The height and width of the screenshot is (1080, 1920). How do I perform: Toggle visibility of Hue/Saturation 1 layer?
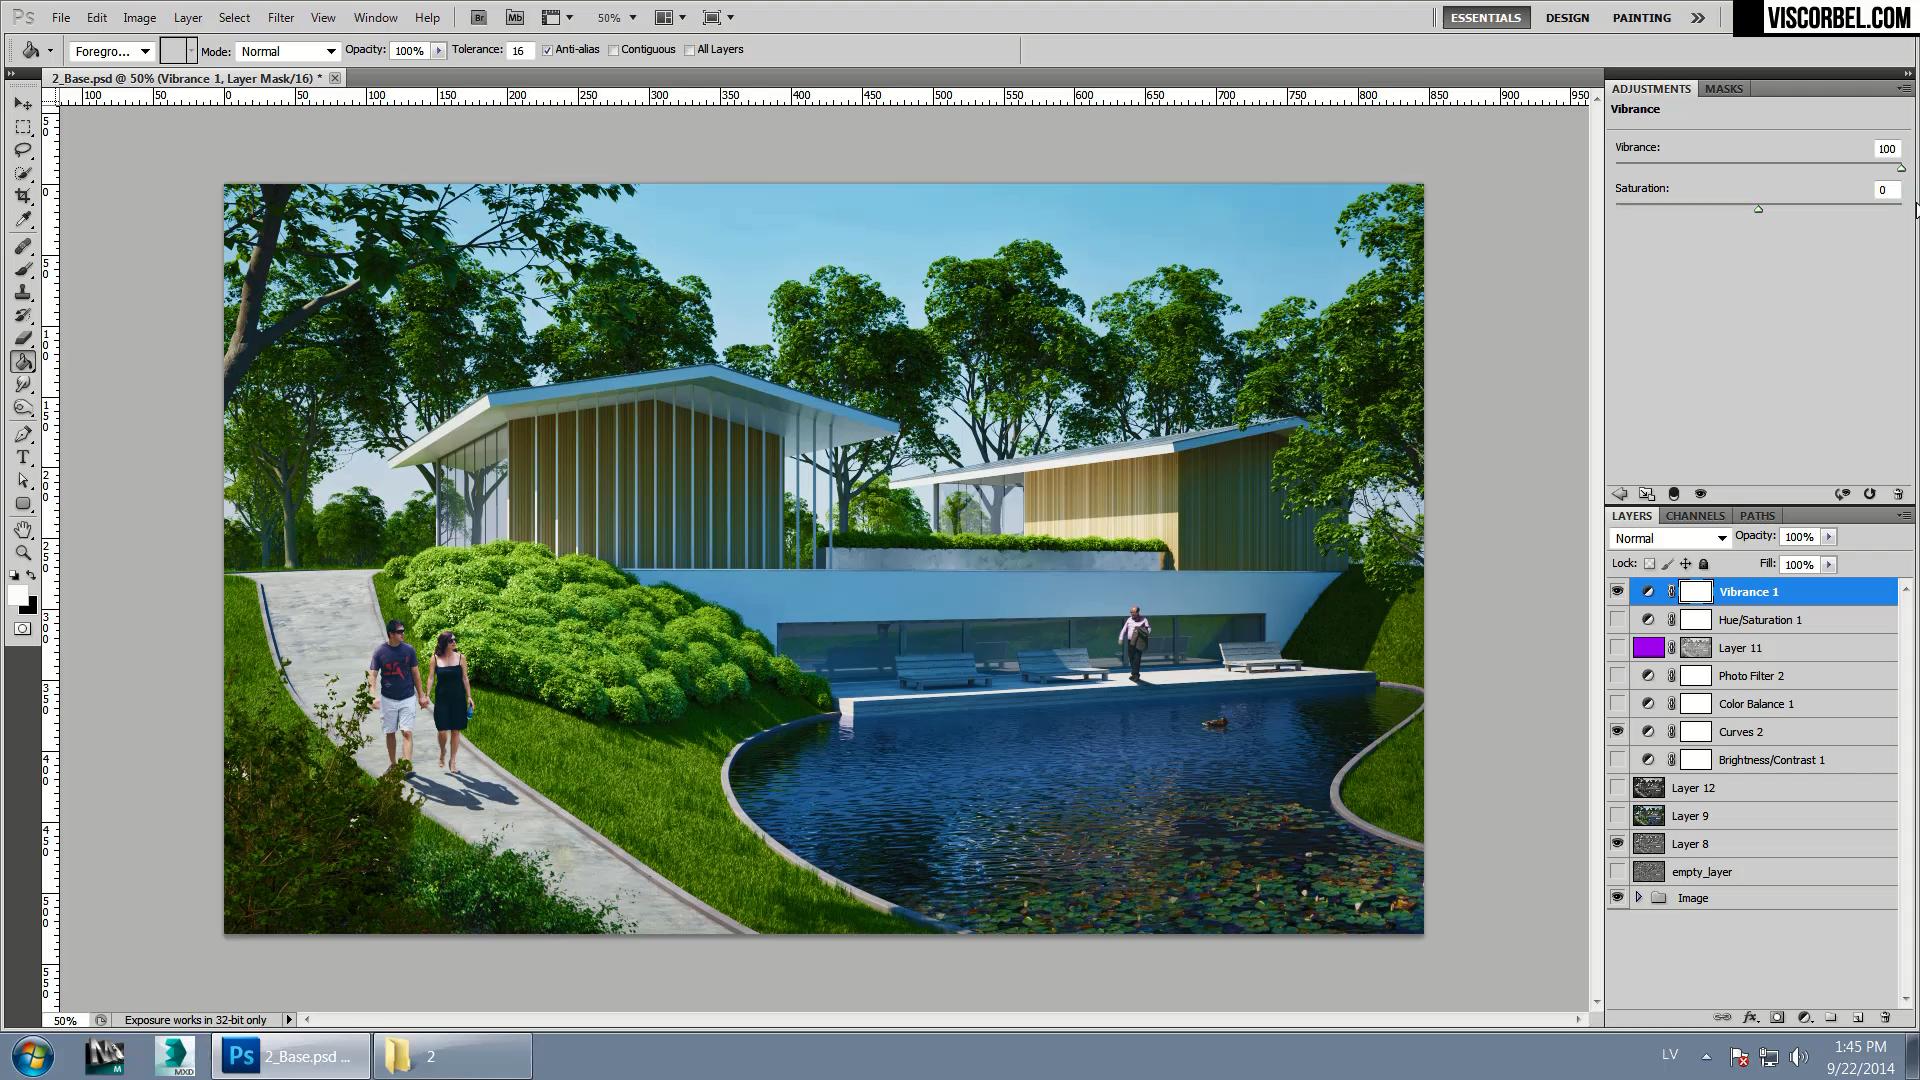pos(1617,620)
